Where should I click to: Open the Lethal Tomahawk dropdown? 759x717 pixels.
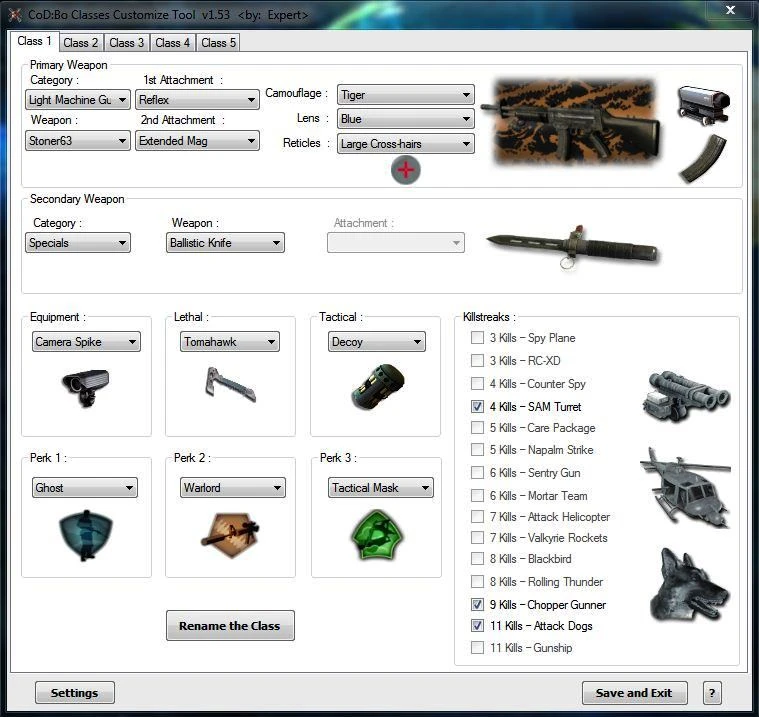[x=229, y=342]
